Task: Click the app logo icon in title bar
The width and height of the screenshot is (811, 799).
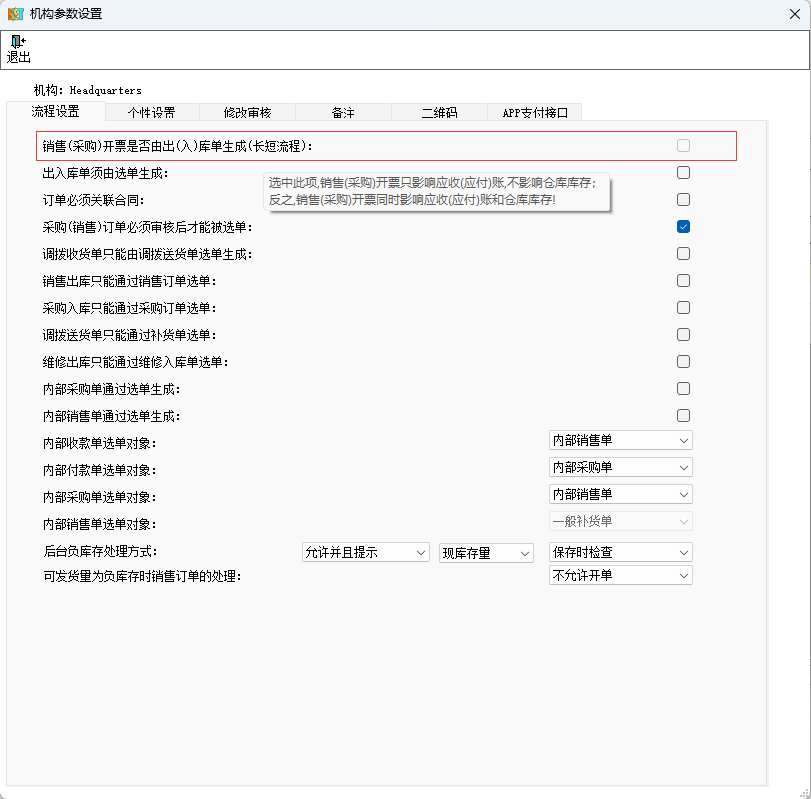Action: 16,14
